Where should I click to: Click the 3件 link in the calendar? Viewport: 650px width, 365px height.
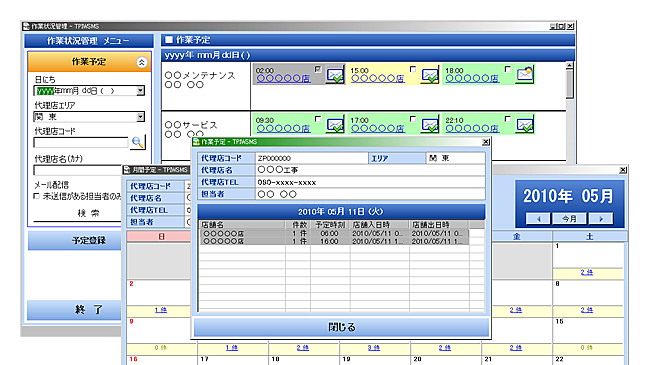tap(374, 348)
